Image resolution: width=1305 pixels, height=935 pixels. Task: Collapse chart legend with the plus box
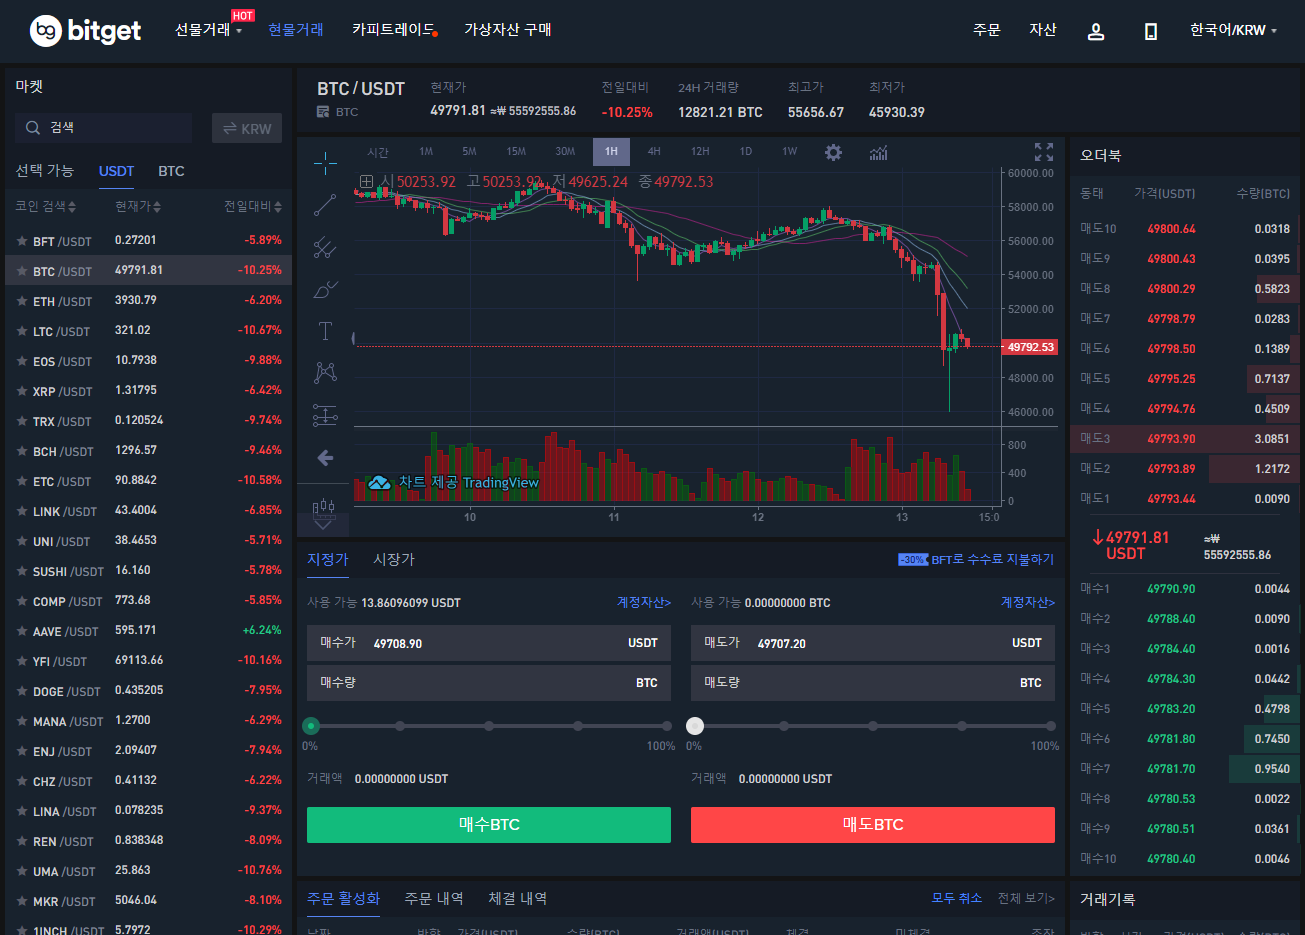pyautogui.click(x=367, y=182)
